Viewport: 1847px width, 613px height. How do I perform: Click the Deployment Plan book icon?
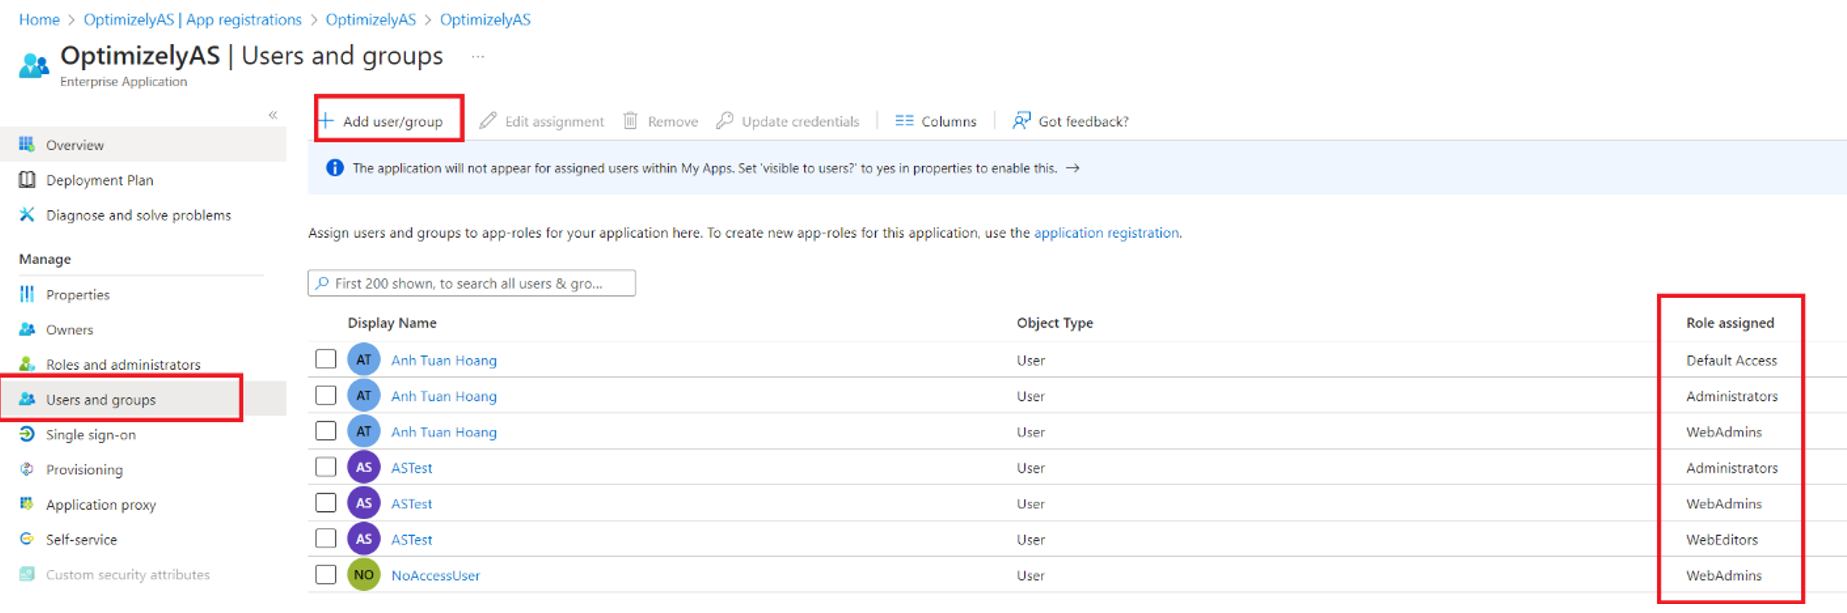click(27, 180)
